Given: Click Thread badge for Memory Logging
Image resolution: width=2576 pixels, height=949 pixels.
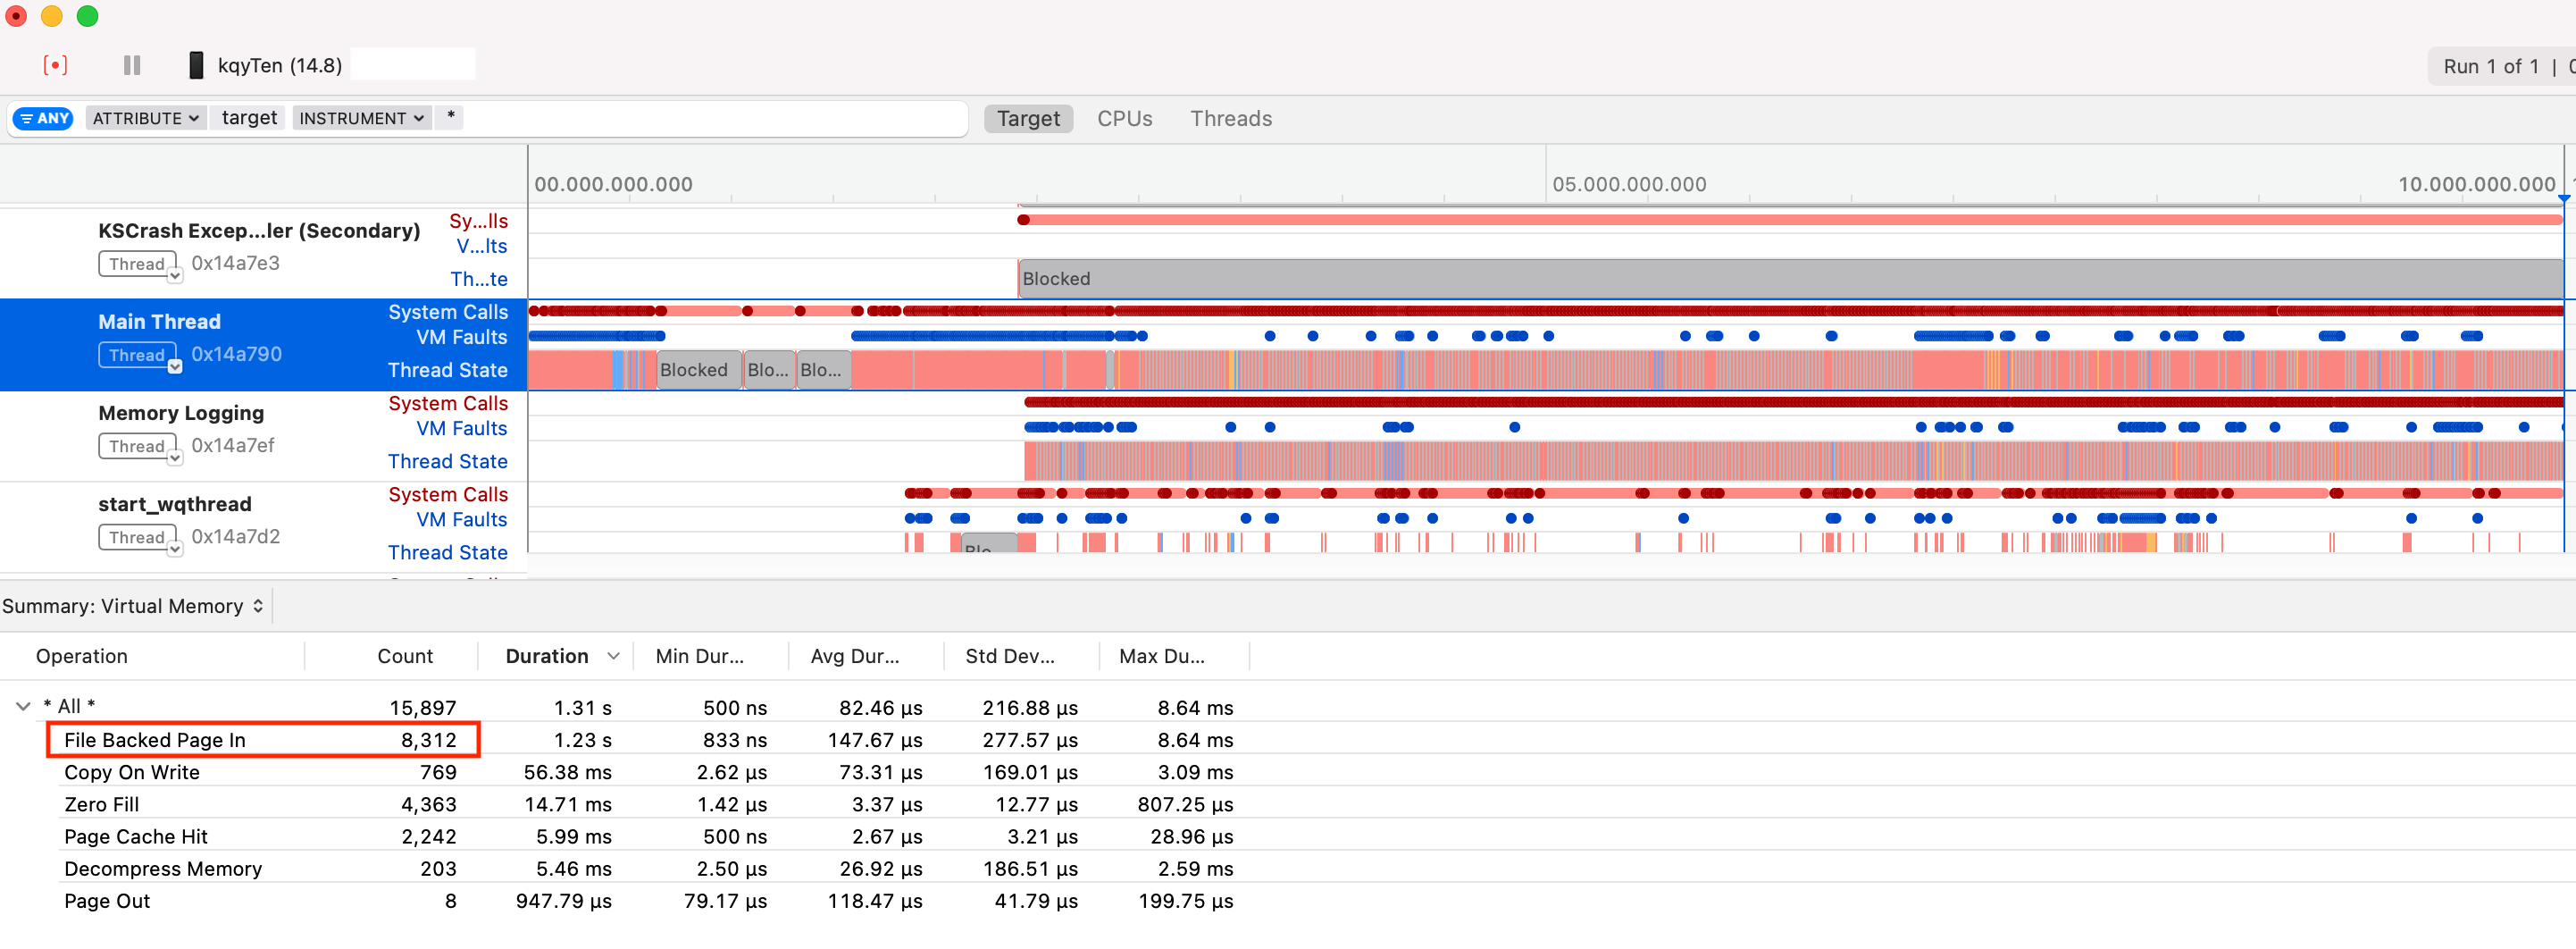Looking at the screenshot, I should pos(138,446).
